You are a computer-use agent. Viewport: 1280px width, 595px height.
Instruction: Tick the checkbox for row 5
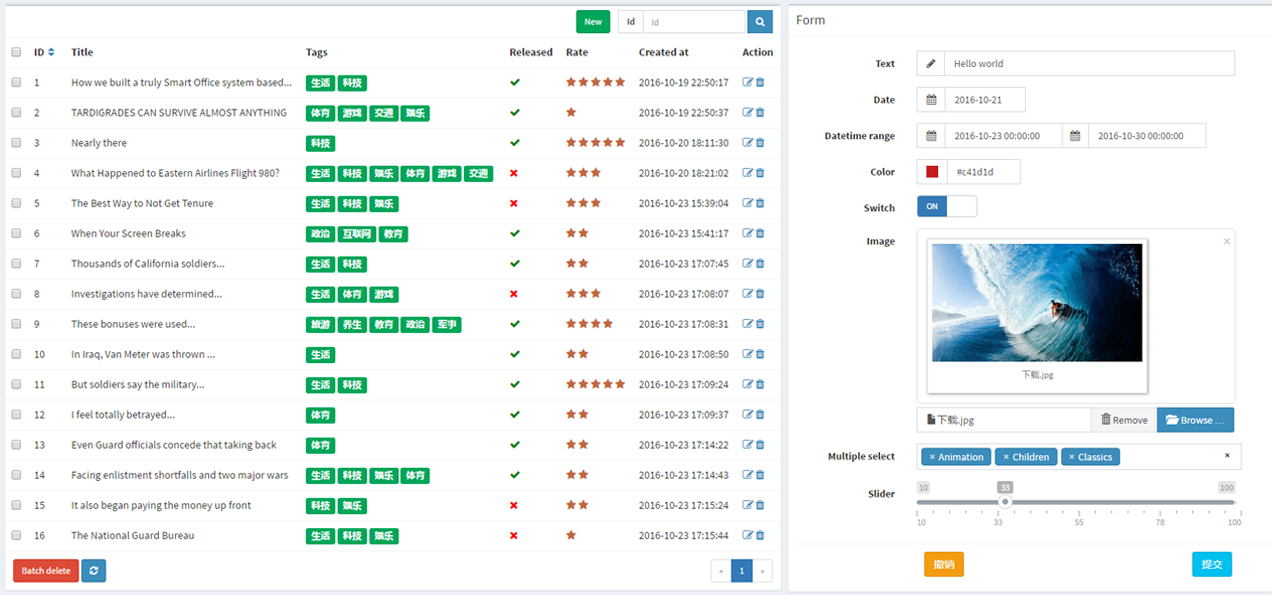[16, 203]
